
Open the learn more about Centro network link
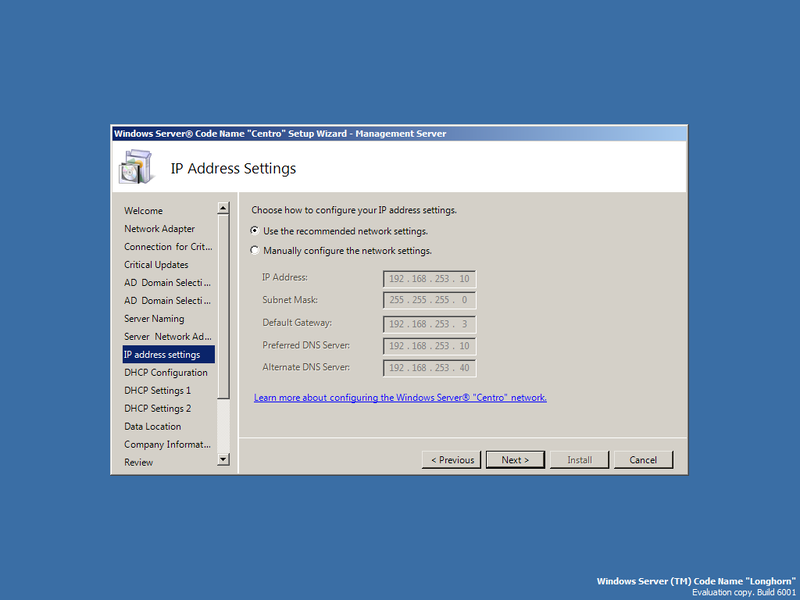pos(400,397)
